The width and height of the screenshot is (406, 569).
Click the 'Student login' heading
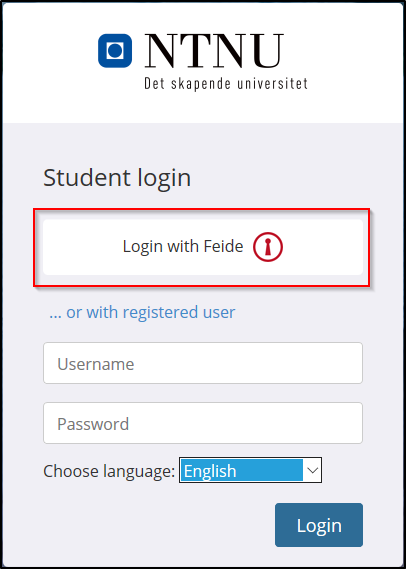click(117, 177)
